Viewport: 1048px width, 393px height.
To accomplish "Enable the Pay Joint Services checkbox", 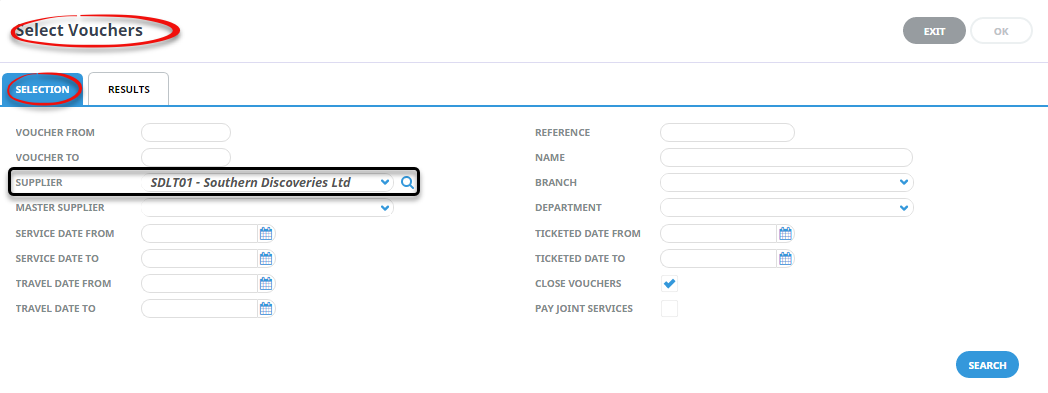I will pos(669,309).
